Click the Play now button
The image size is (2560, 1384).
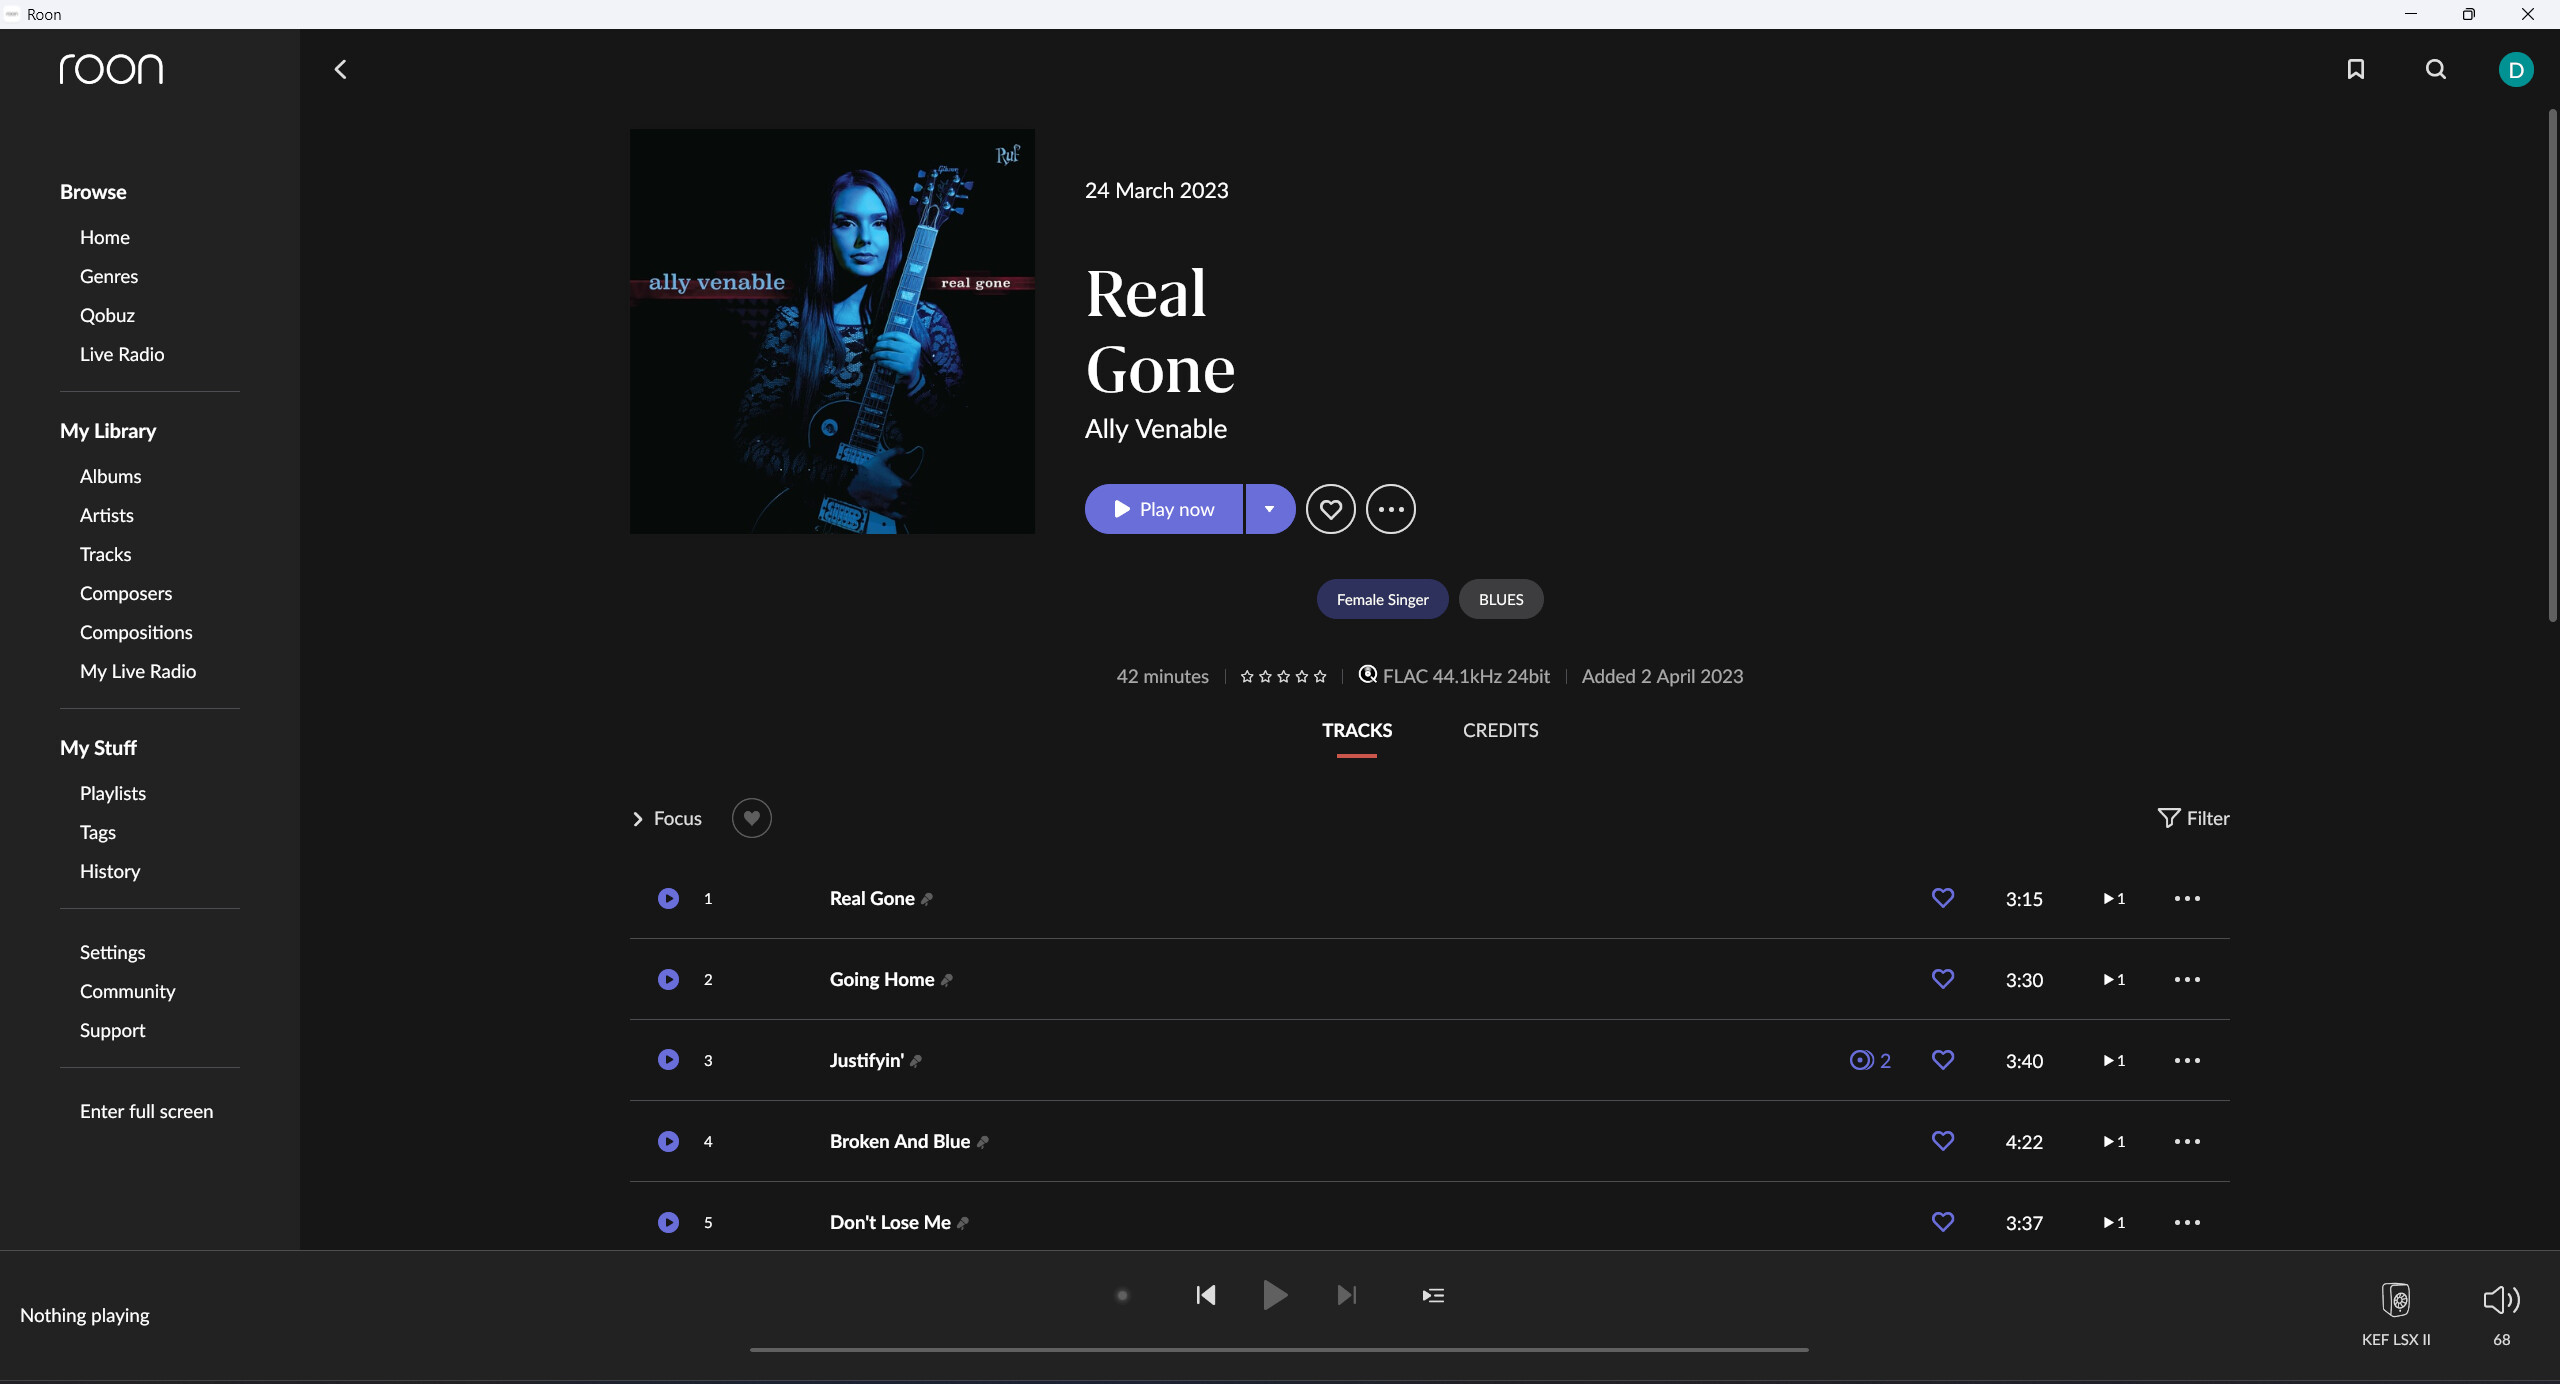click(1164, 509)
